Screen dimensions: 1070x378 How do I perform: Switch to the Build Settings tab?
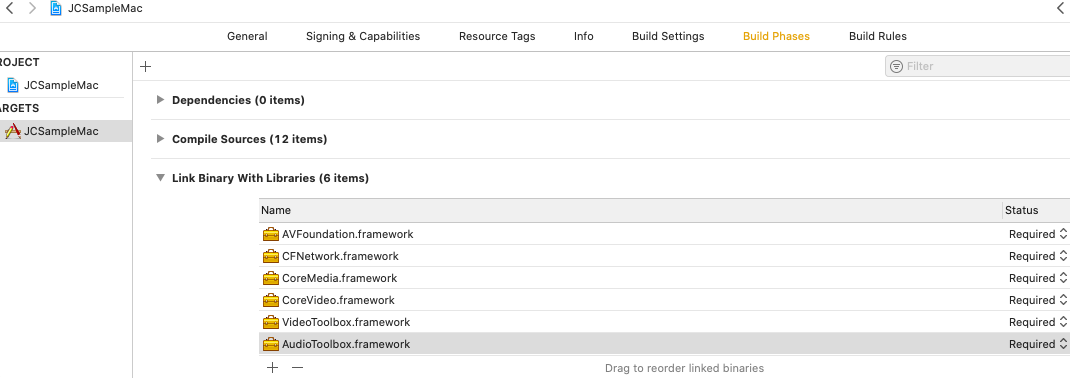pyautogui.click(x=668, y=36)
